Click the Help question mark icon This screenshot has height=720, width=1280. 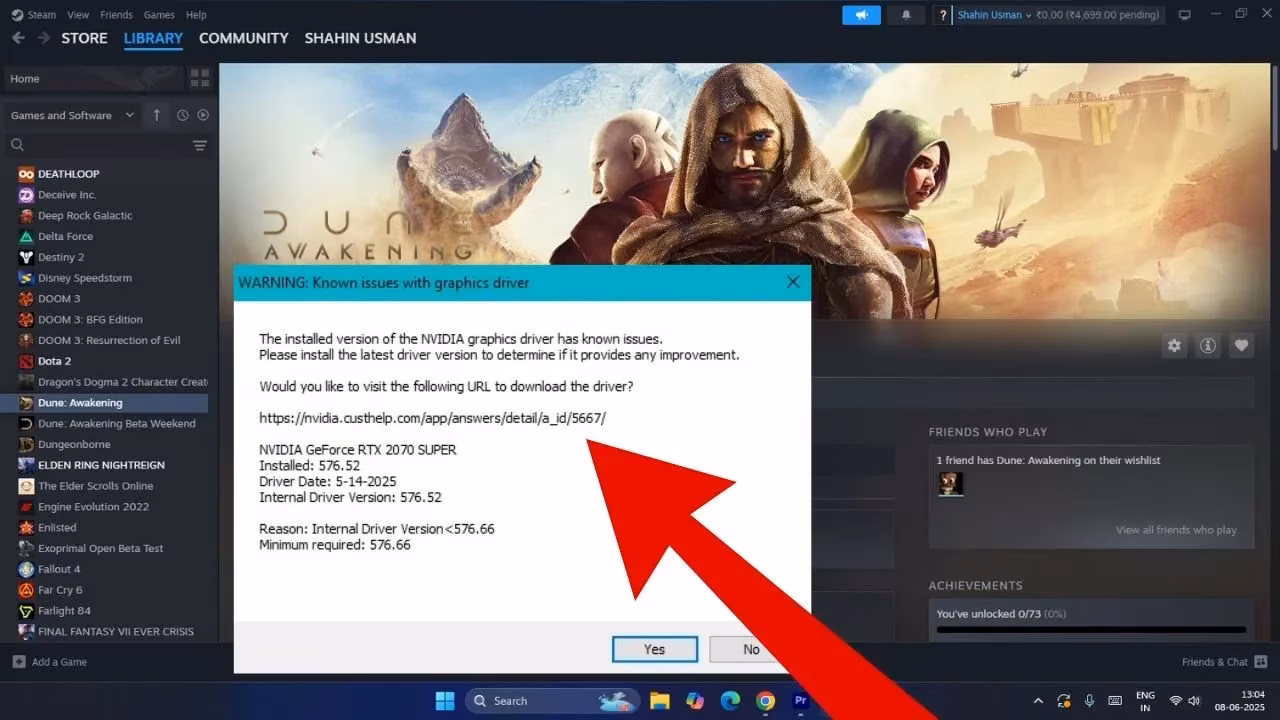941,14
